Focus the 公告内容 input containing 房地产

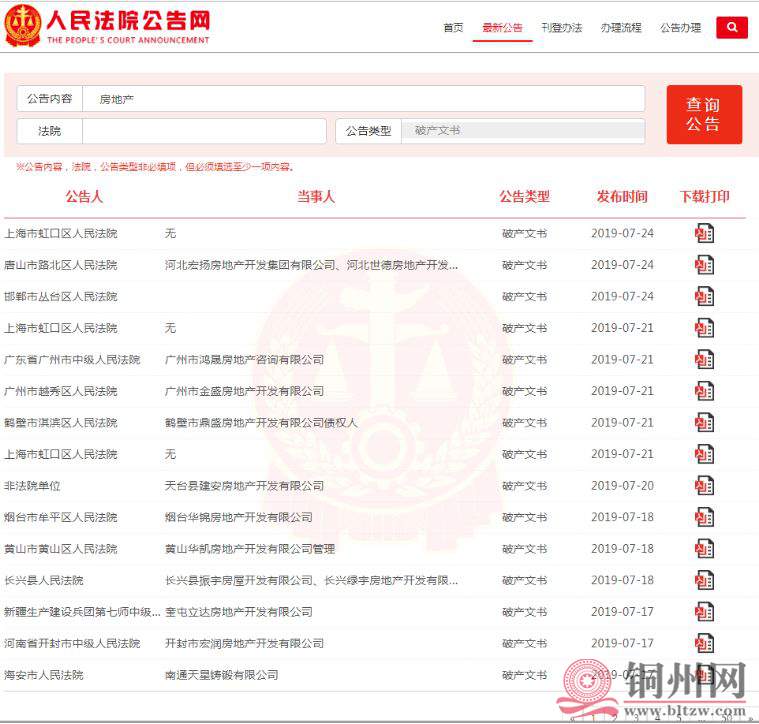[364, 99]
